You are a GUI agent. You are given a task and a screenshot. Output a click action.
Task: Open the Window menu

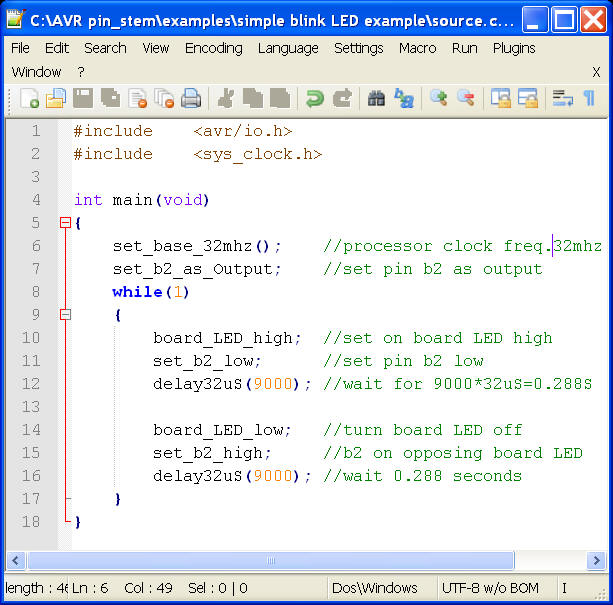pos(36,72)
